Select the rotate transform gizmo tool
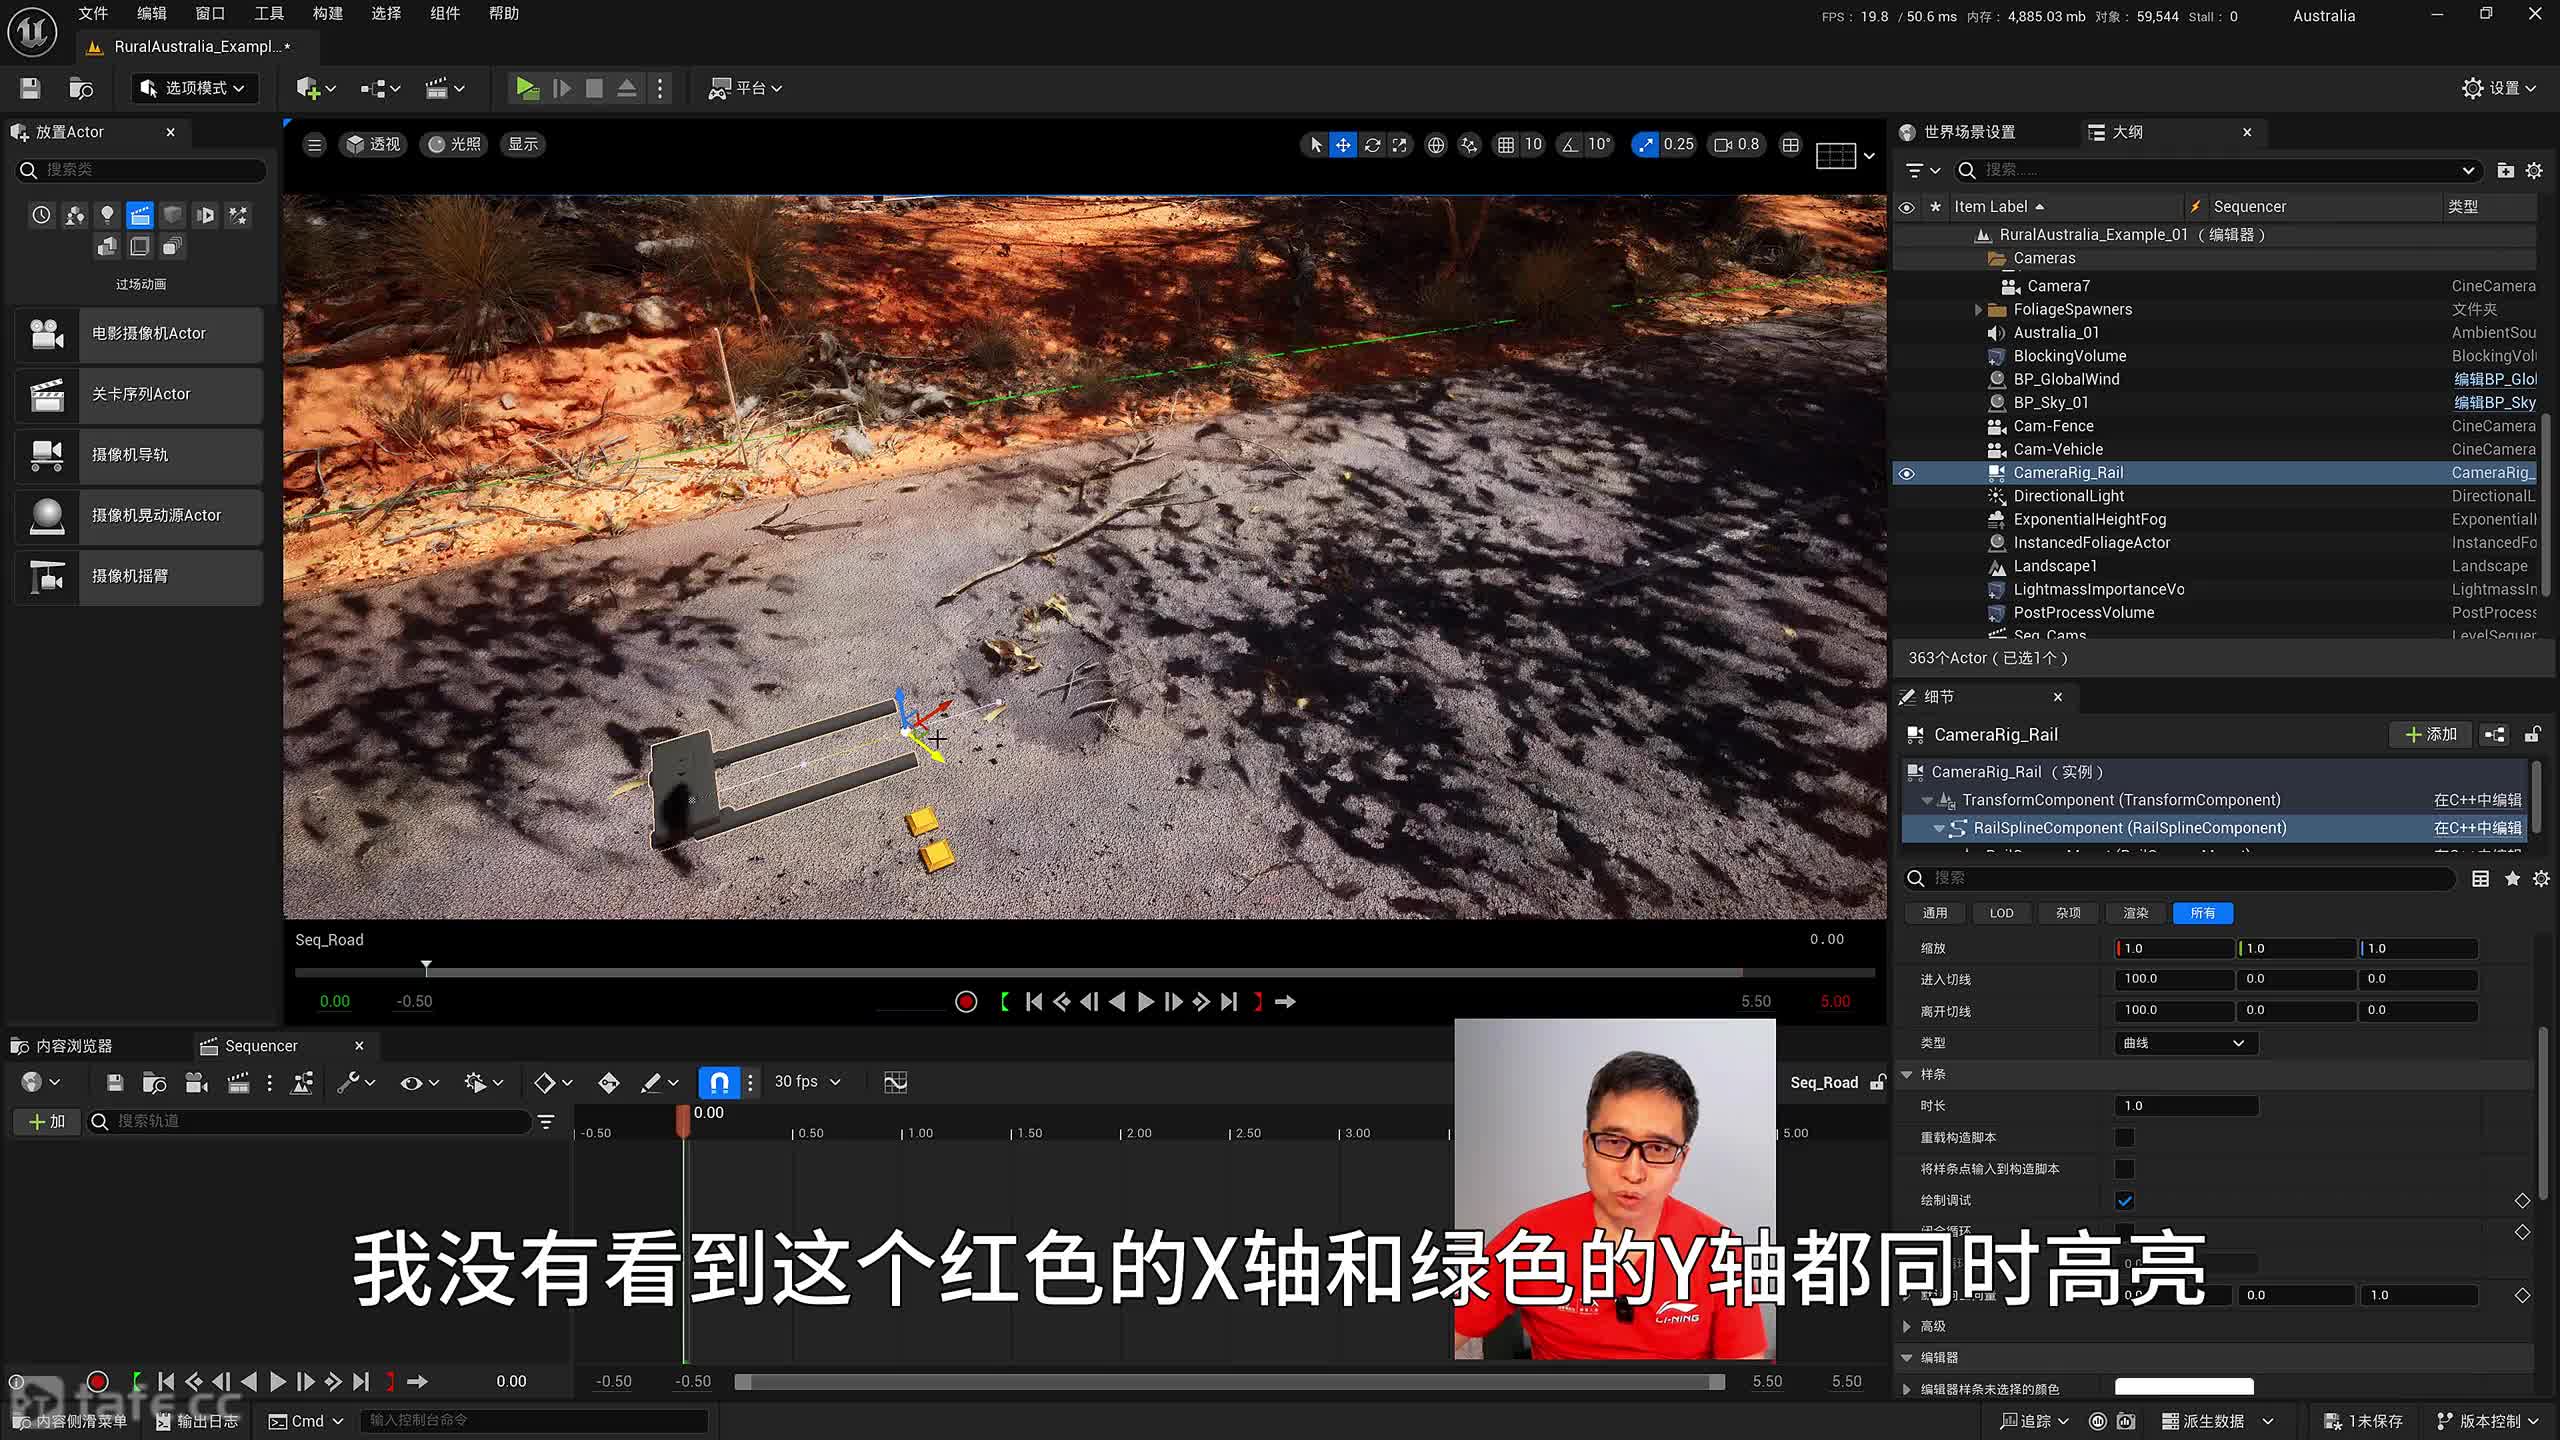 pyautogui.click(x=1372, y=145)
